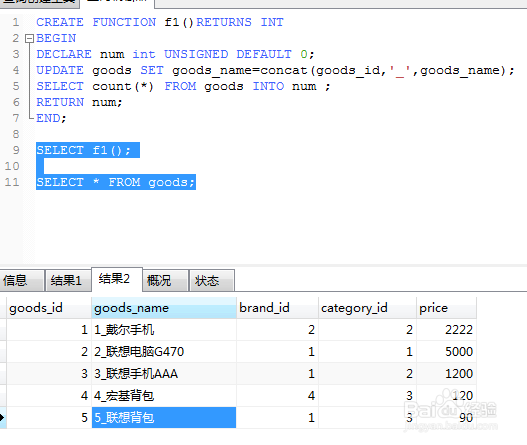Switch to the 结果1 tab
Screen dimensions: 527x445
68,280
